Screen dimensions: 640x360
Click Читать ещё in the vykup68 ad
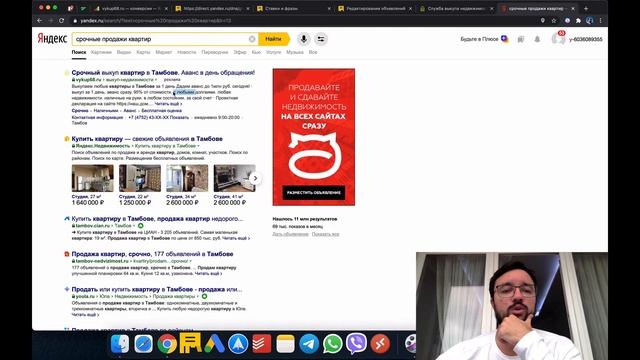[x=168, y=104]
